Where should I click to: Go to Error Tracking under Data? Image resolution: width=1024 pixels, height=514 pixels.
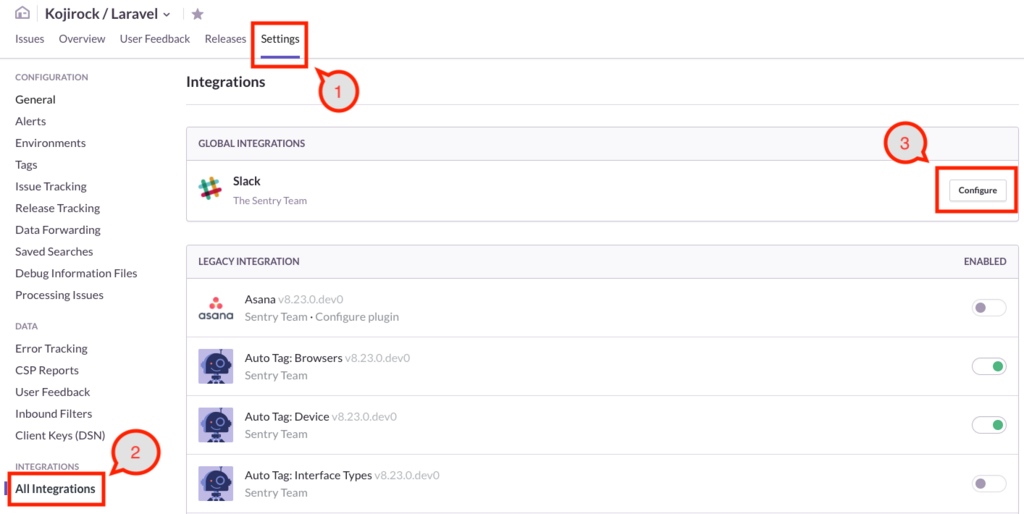pyautogui.click(x=51, y=348)
